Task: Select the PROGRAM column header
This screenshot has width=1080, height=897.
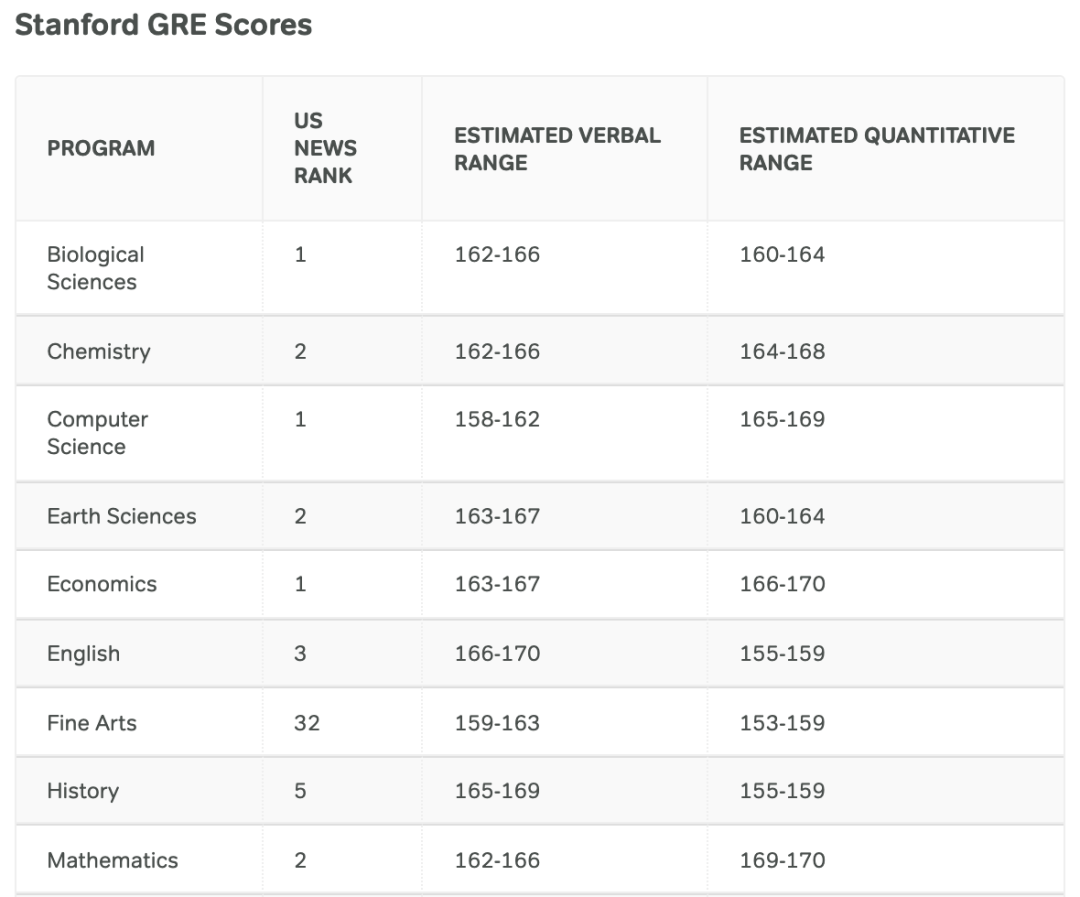Action: click(101, 148)
